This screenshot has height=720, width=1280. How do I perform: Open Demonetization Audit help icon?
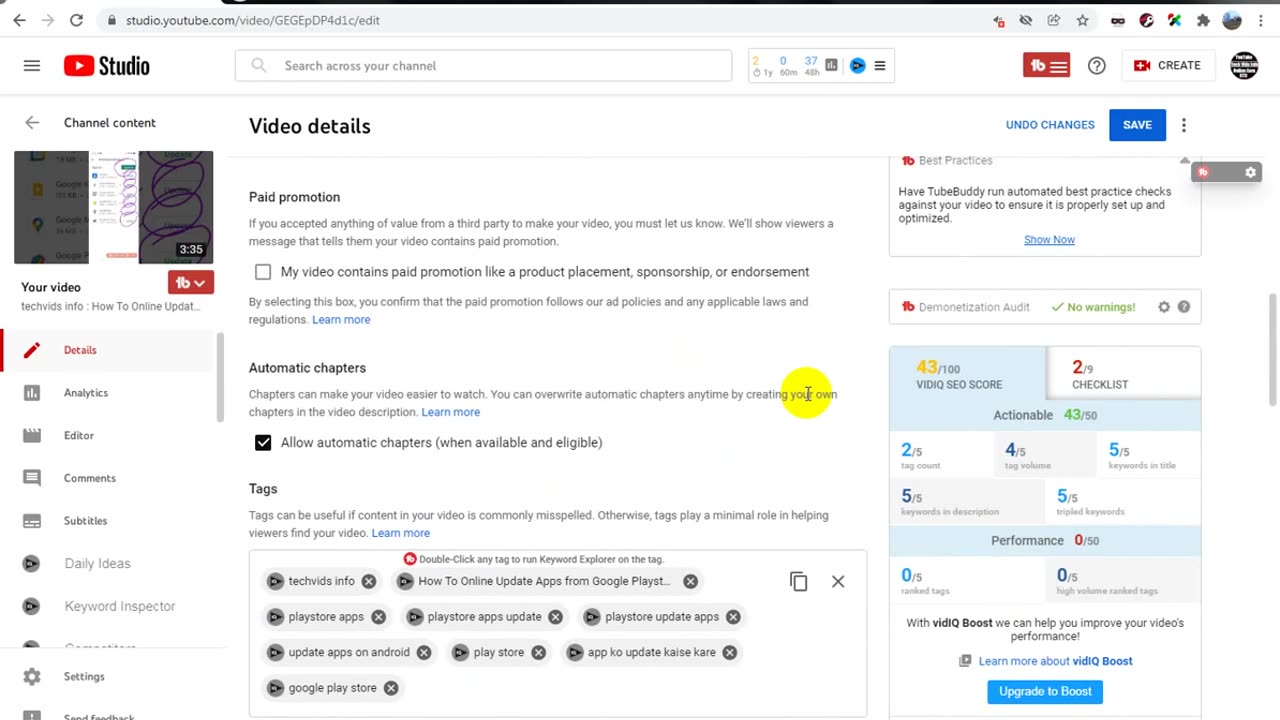(x=1184, y=307)
